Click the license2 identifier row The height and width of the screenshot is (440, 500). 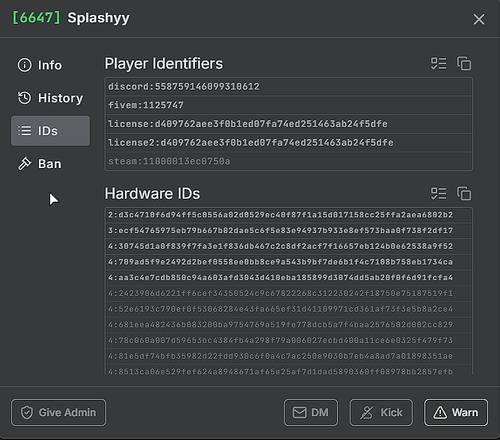(x=289, y=143)
